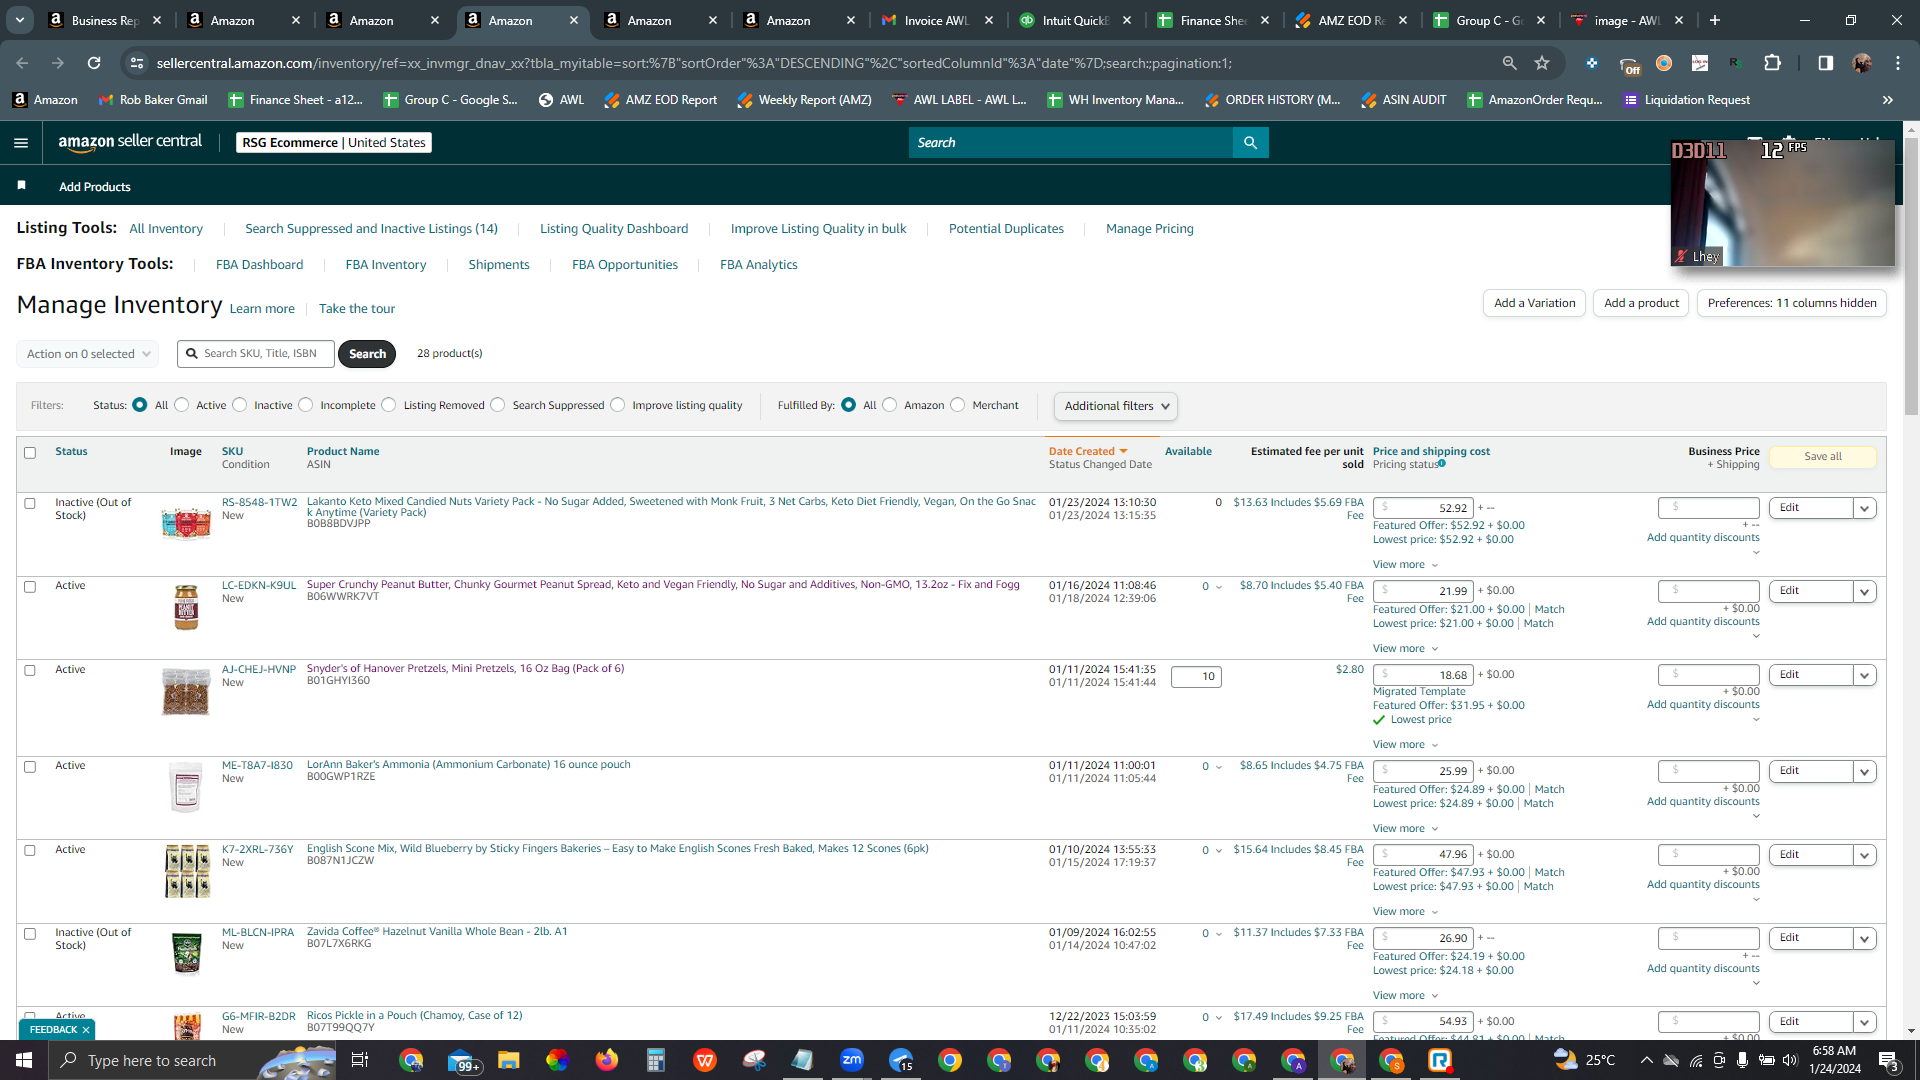Viewport: 1920px width, 1080px height.
Task: Click the black Search button for SKU search
Action: click(367, 354)
